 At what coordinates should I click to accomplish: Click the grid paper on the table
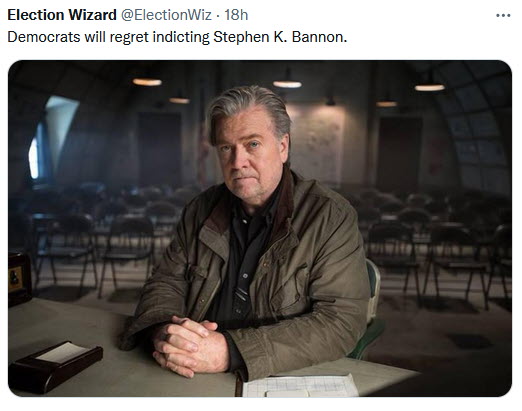tap(300, 386)
